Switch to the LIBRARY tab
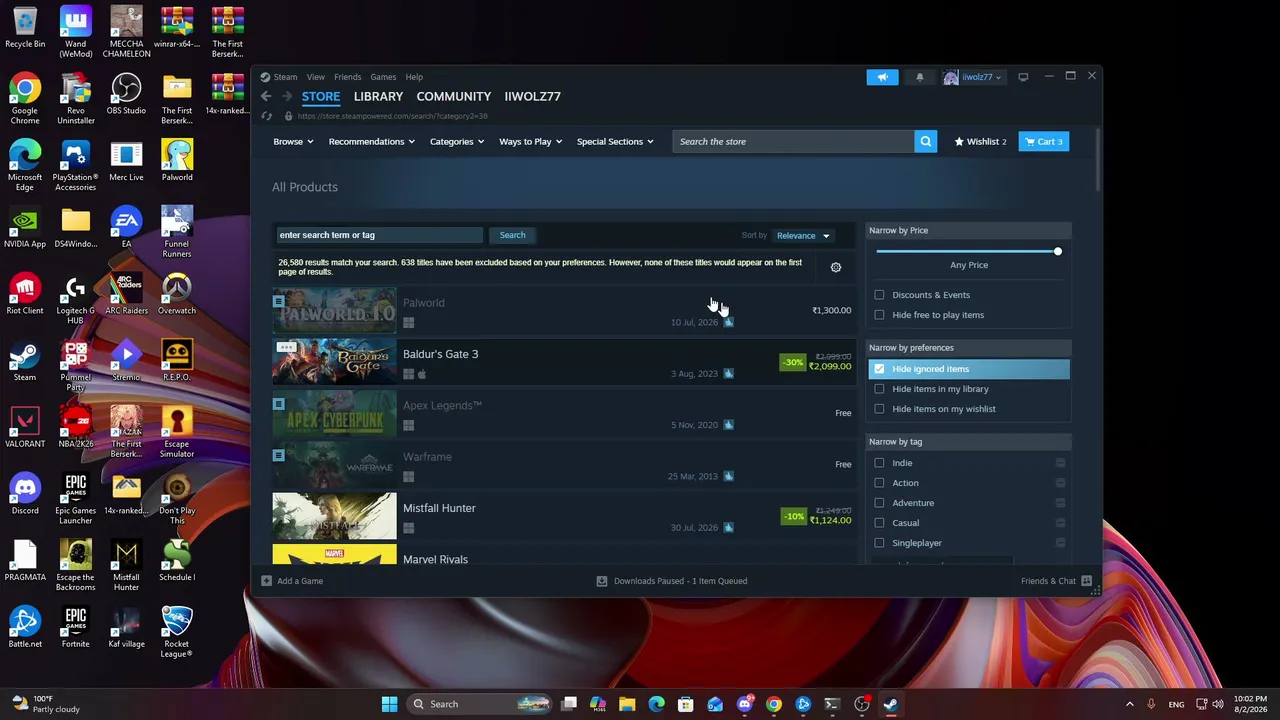1280x720 pixels. point(378,96)
